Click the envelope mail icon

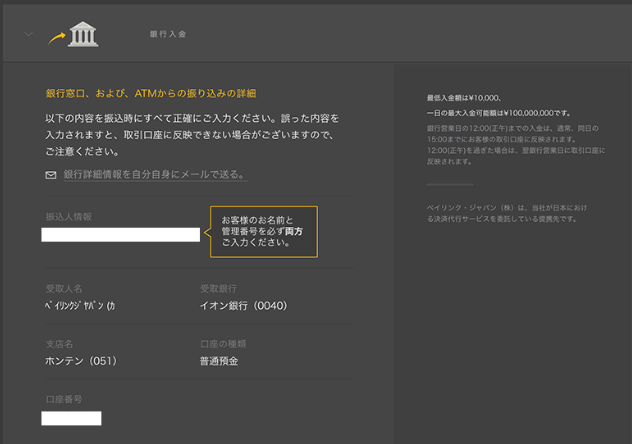click(x=51, y=175)
